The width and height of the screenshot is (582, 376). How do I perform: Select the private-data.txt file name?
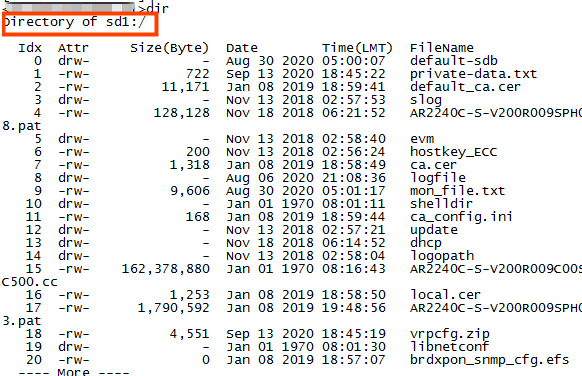coord(473,74)
